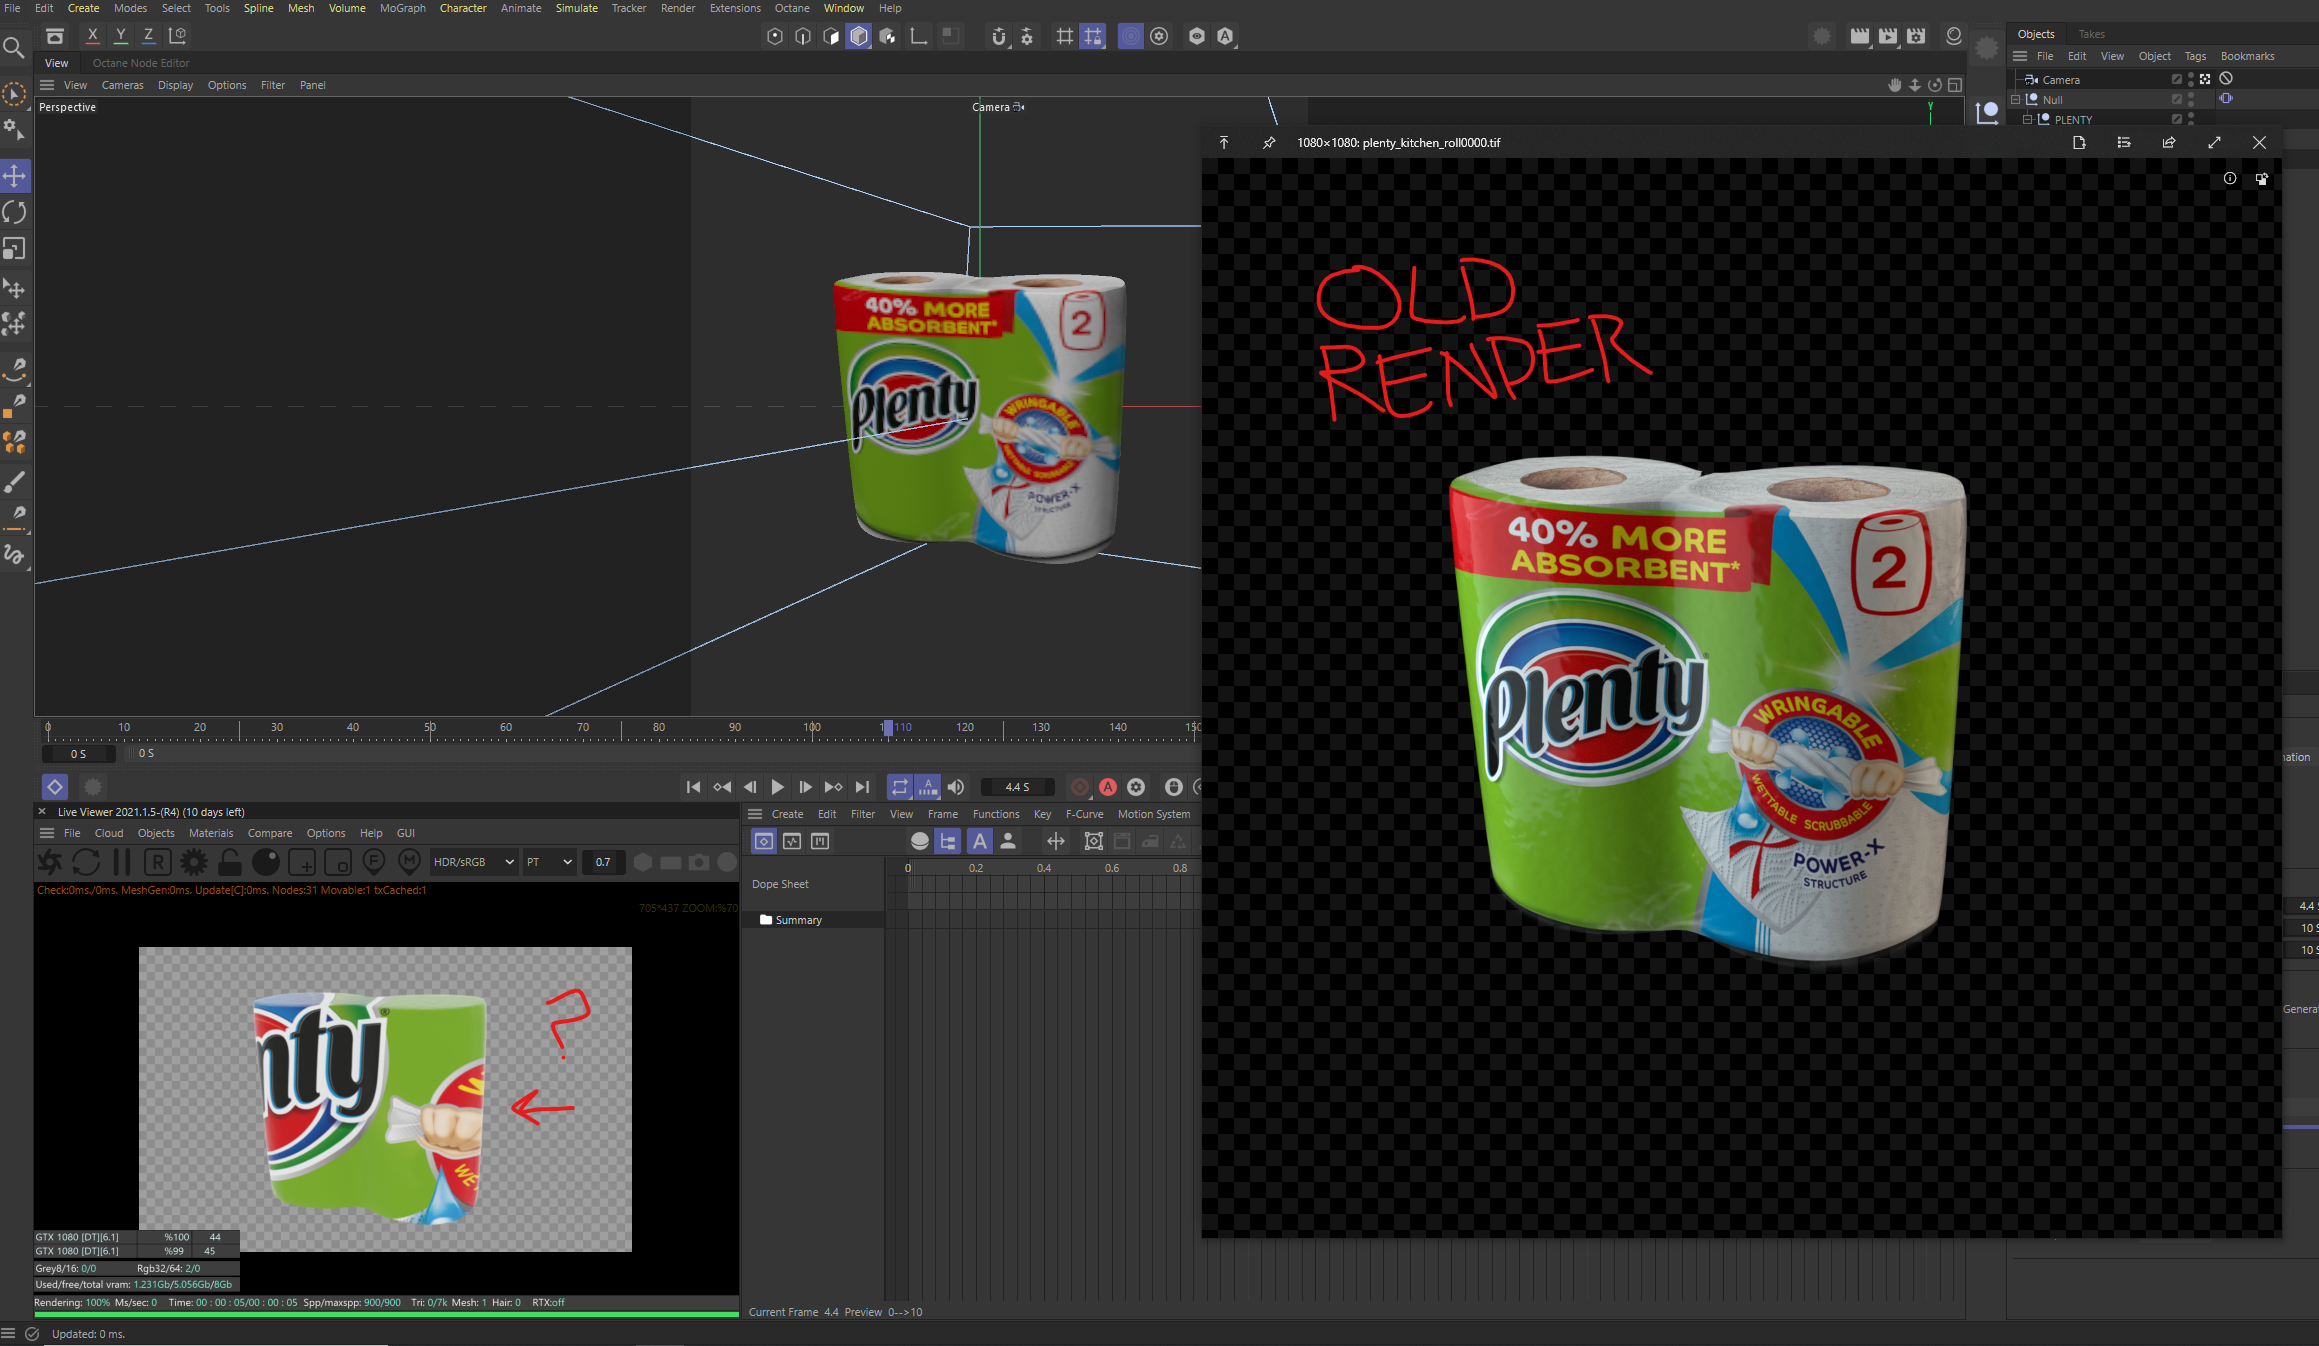Image resolution: width=2319 pixels, height=1346 pixels.
Task: Click the viewport orbit rotate icon
Action: [1935, 85]
